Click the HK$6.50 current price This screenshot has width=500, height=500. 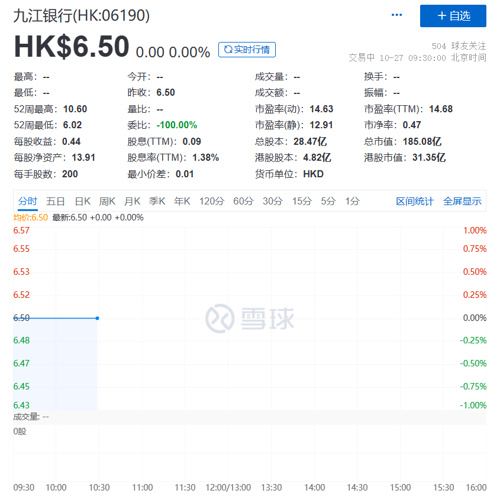pos(71,46)
